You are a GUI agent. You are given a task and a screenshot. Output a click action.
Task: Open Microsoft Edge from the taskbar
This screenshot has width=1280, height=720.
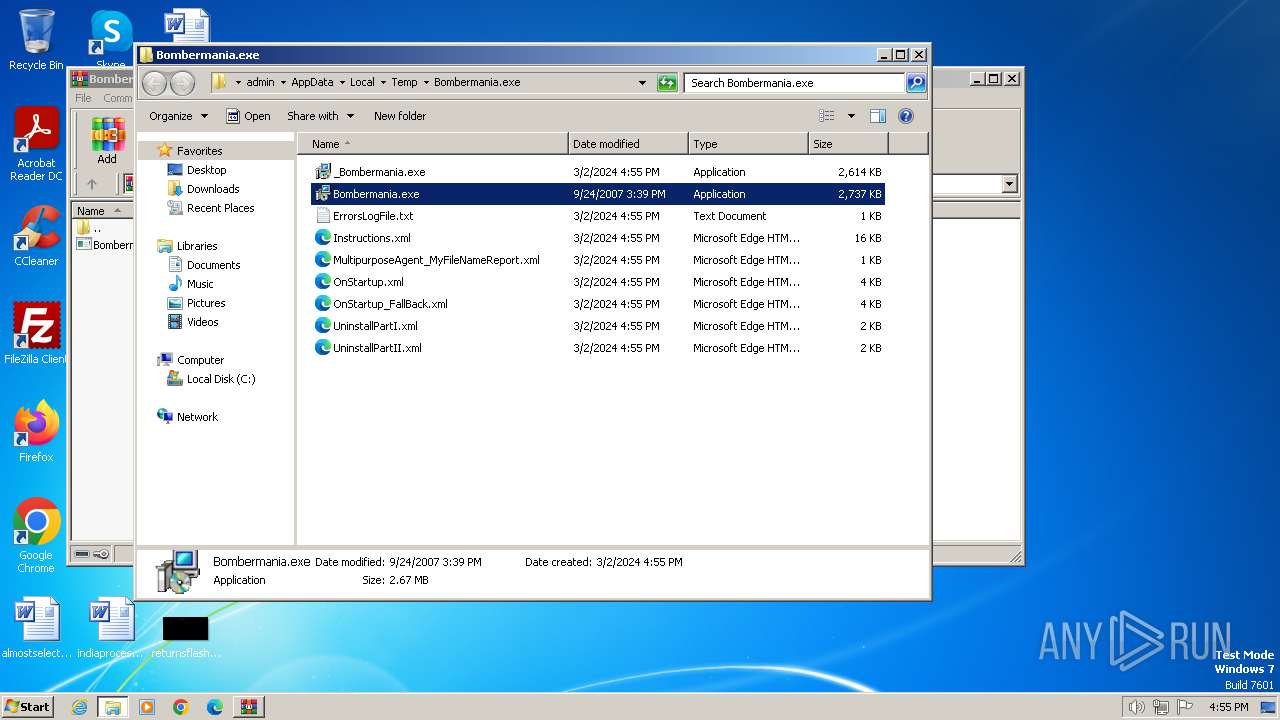(215, 707)
